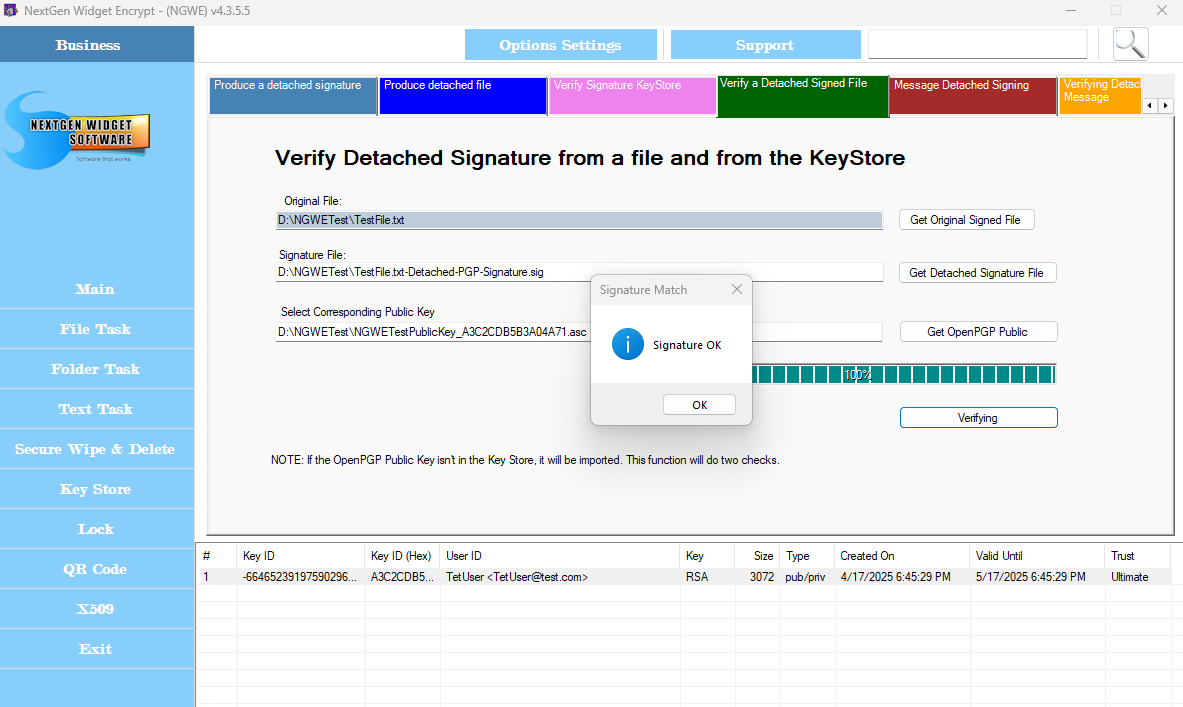Switch to the Produce detached file tab
This screenshot has height=707, width=1183.
click(x=462, y=96)
